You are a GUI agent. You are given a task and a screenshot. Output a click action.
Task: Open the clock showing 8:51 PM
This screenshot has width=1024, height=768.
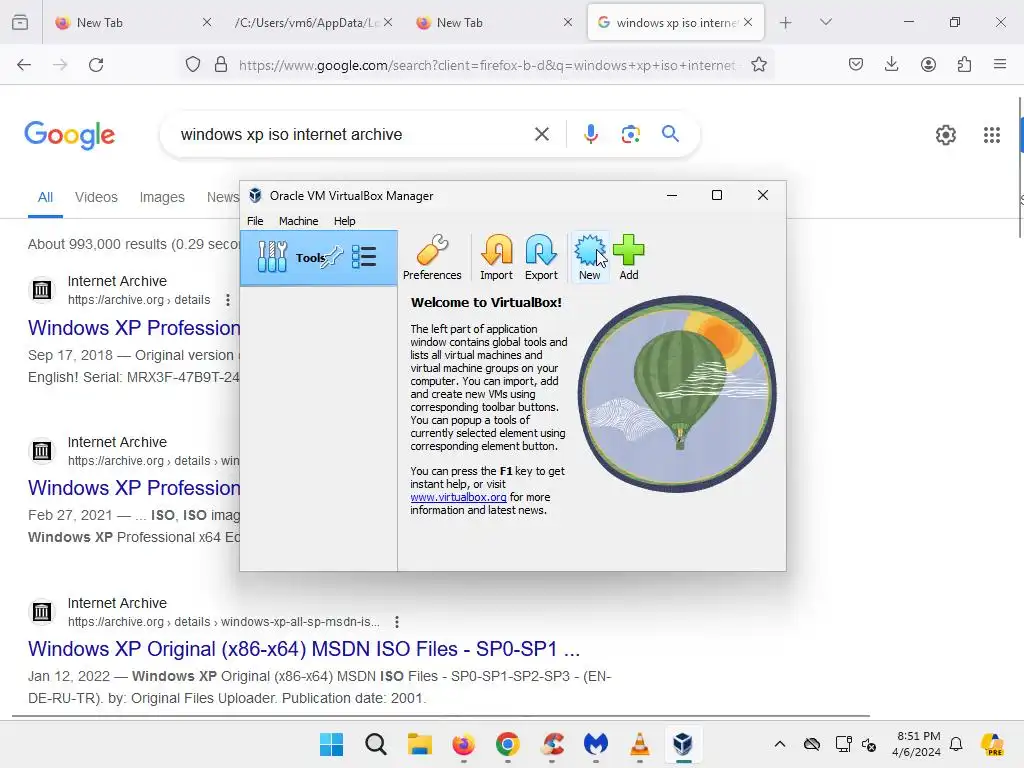[917, 744]
